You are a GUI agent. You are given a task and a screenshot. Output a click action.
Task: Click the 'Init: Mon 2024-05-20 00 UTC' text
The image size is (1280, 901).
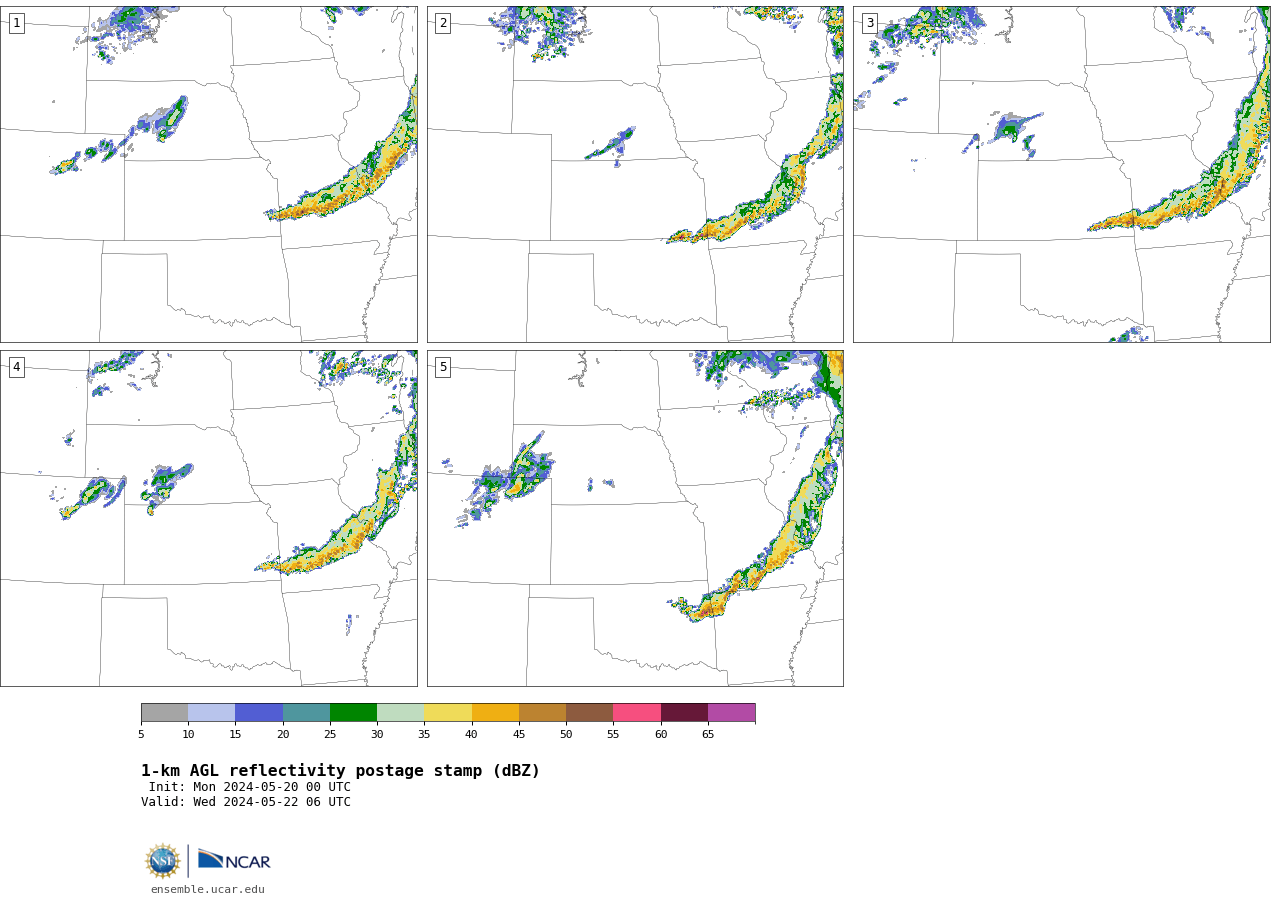[250, 787]
